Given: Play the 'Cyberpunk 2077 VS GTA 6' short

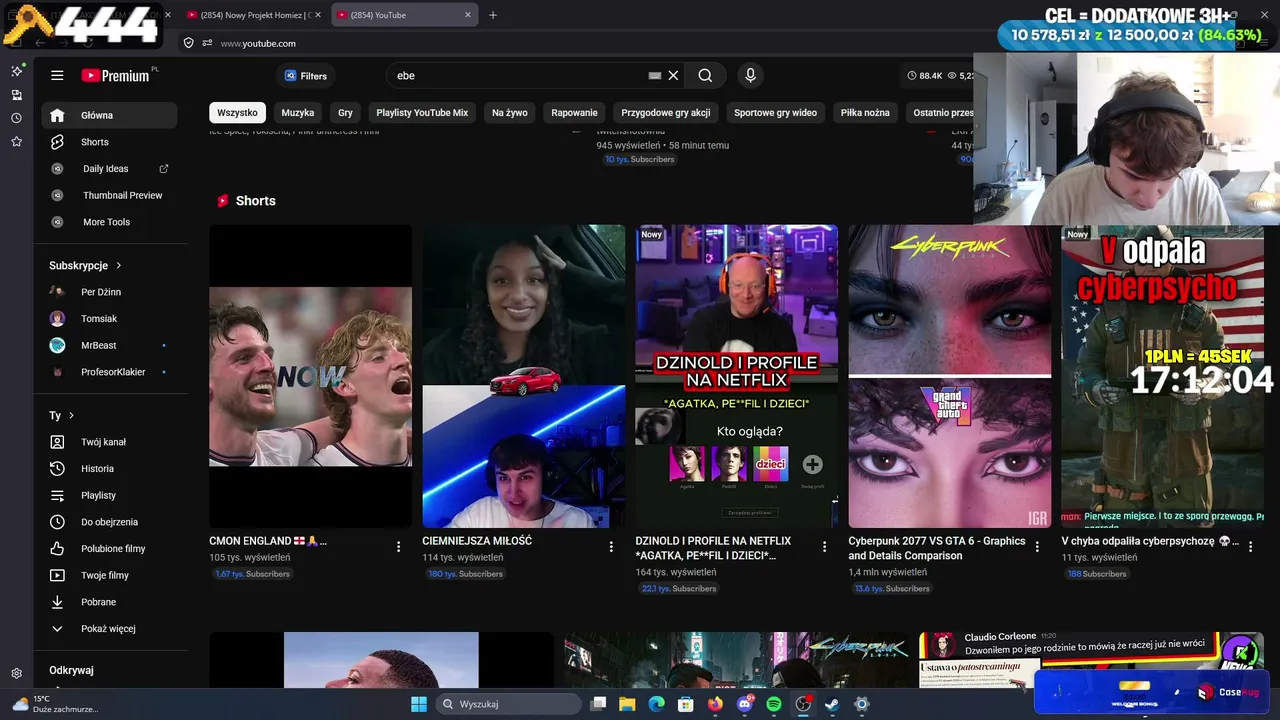Looking at the screenshot, I should [950, 376].
